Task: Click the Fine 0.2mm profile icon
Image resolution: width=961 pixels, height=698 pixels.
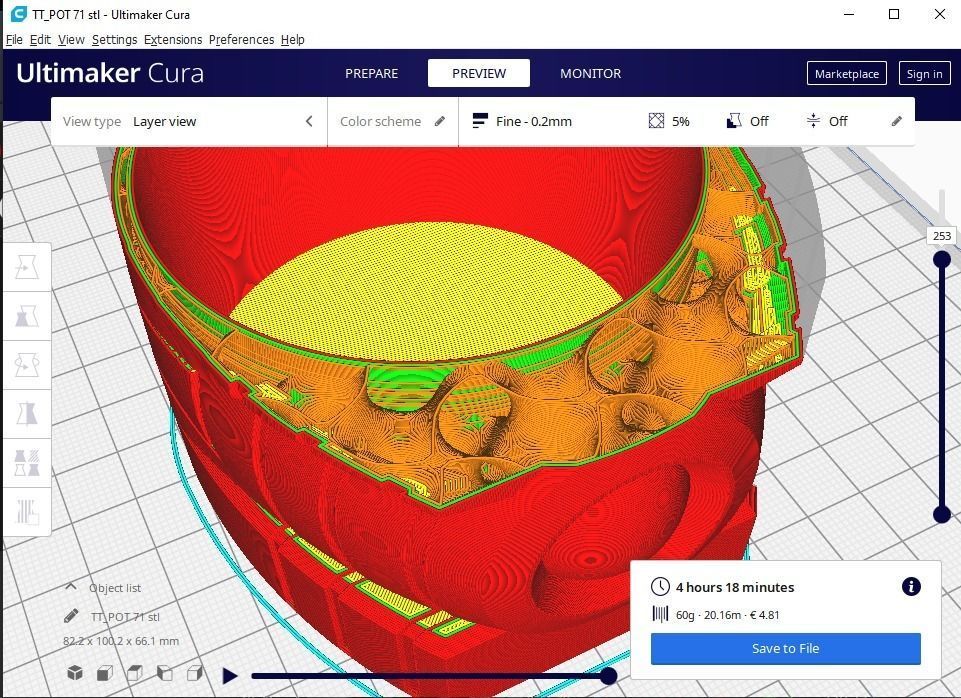Action: [x=480, y=121]
